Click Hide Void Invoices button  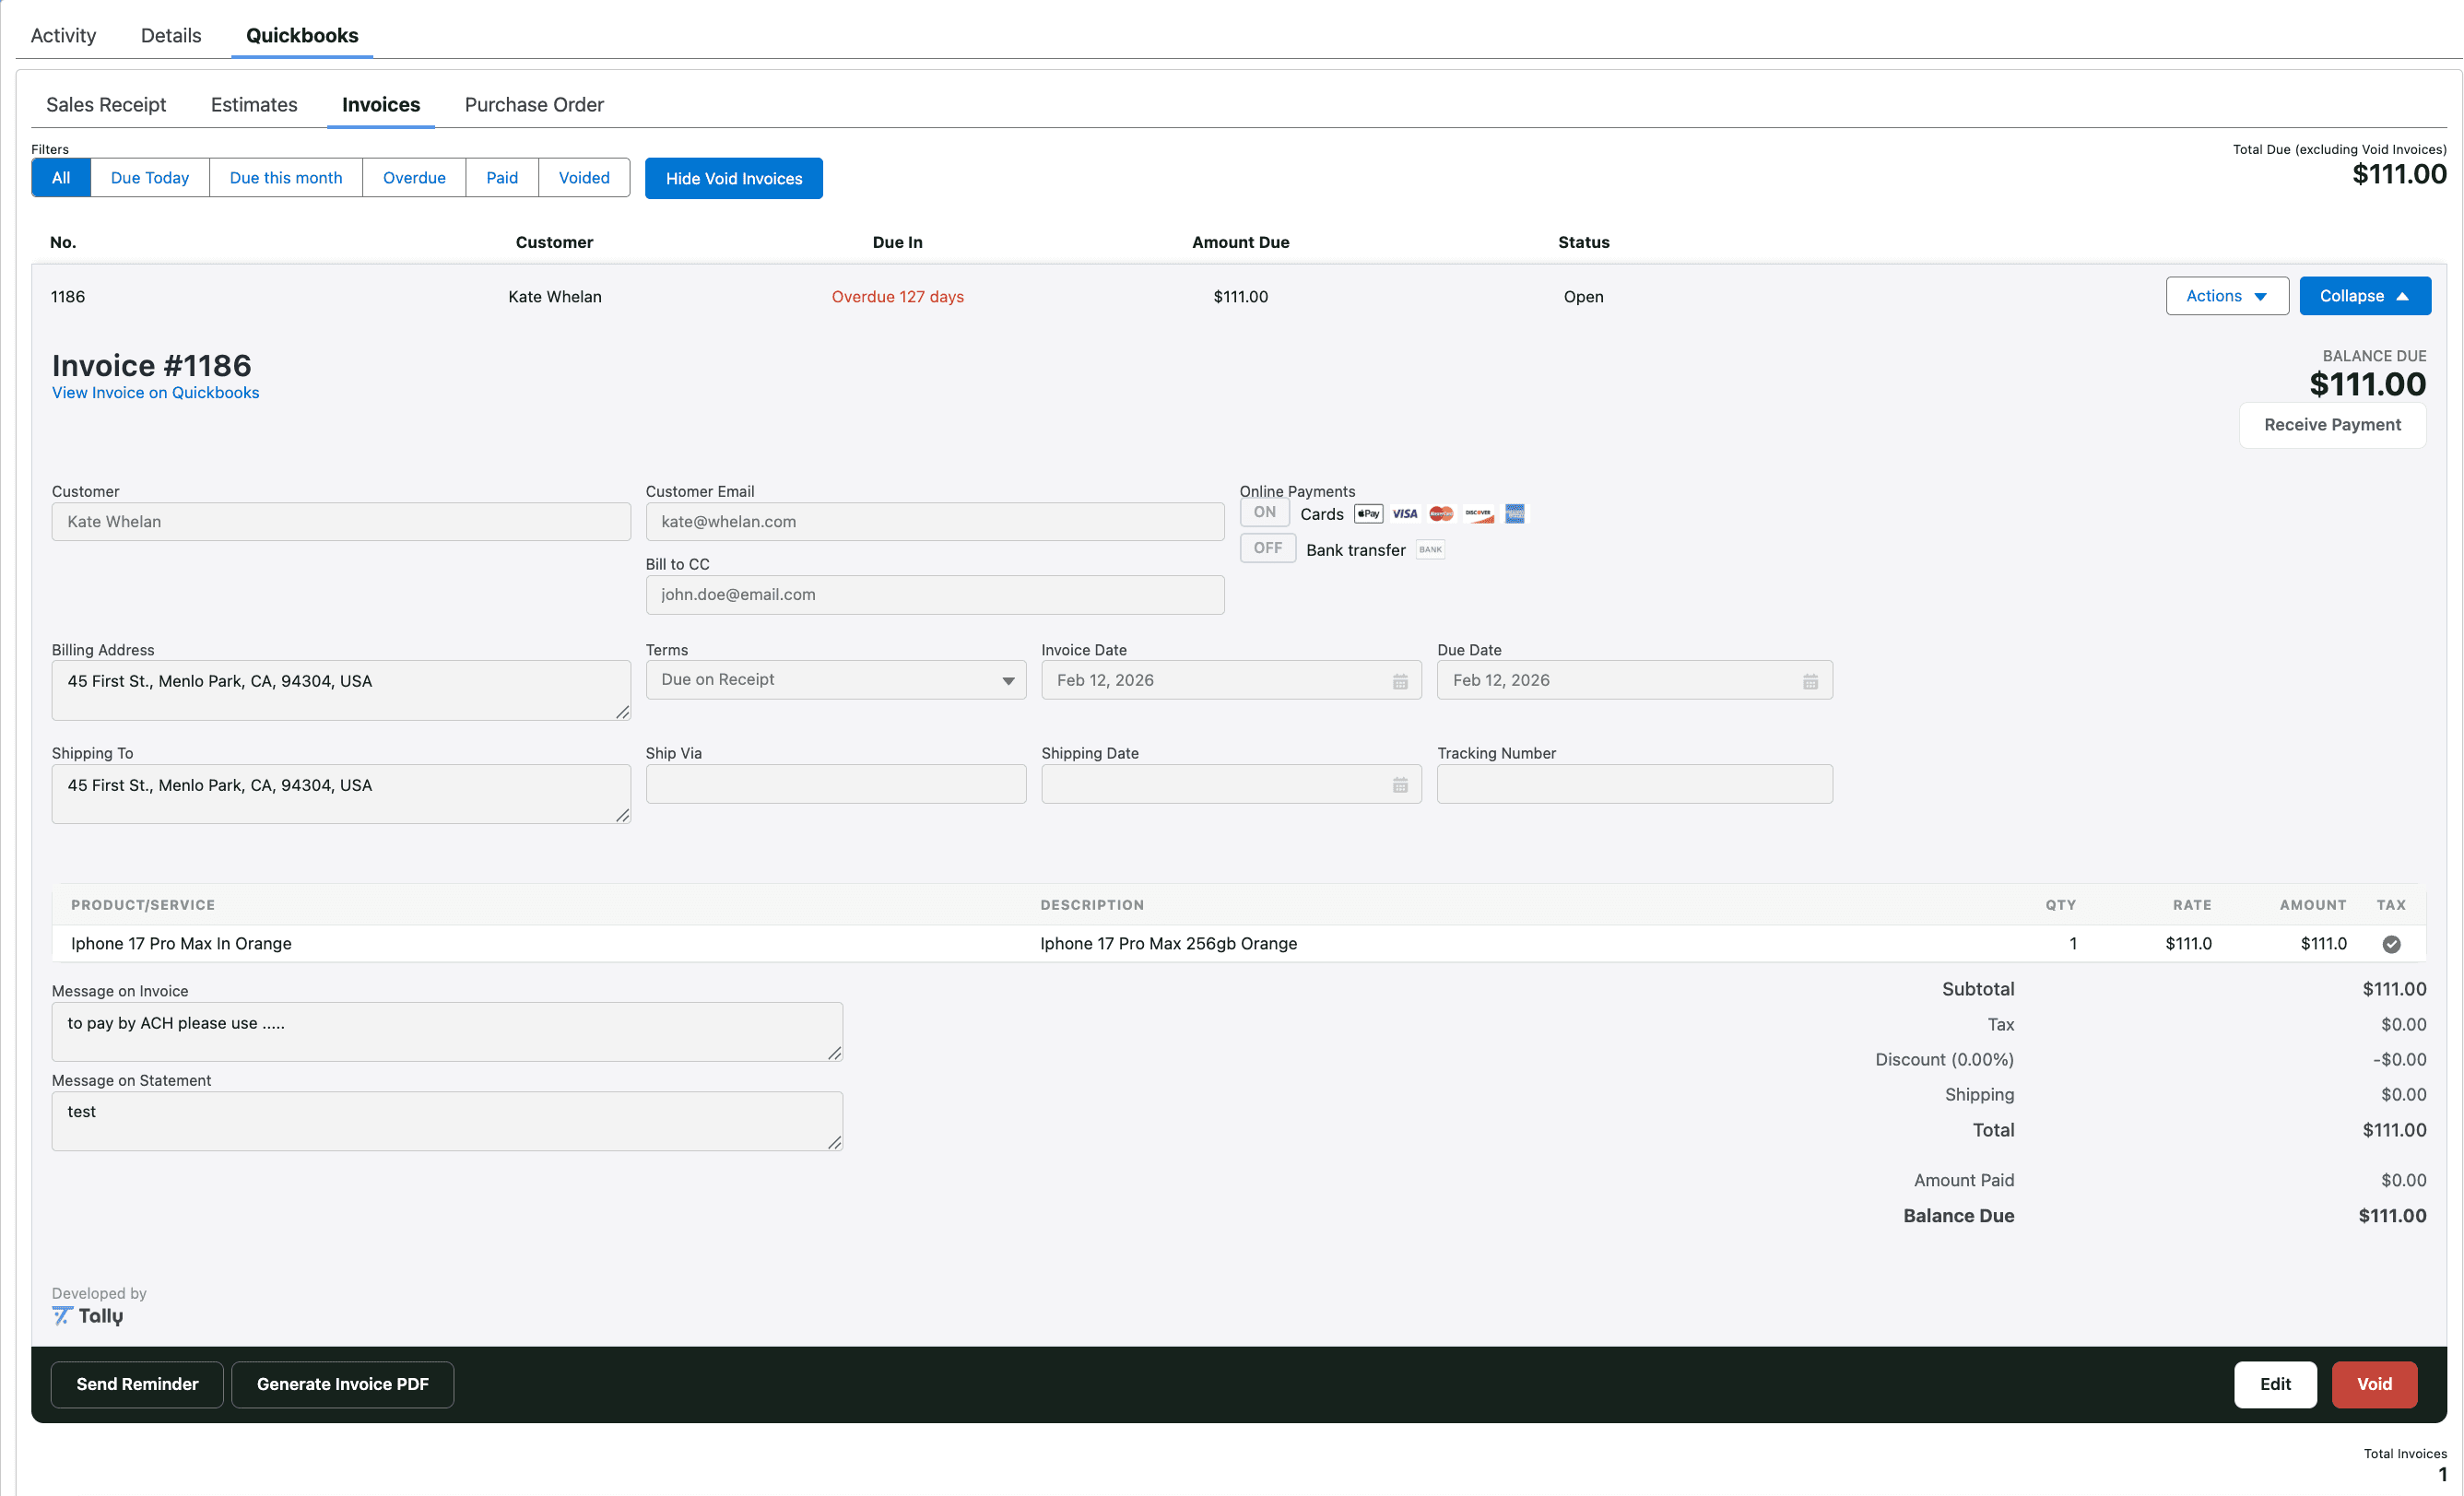coord(734,178)
